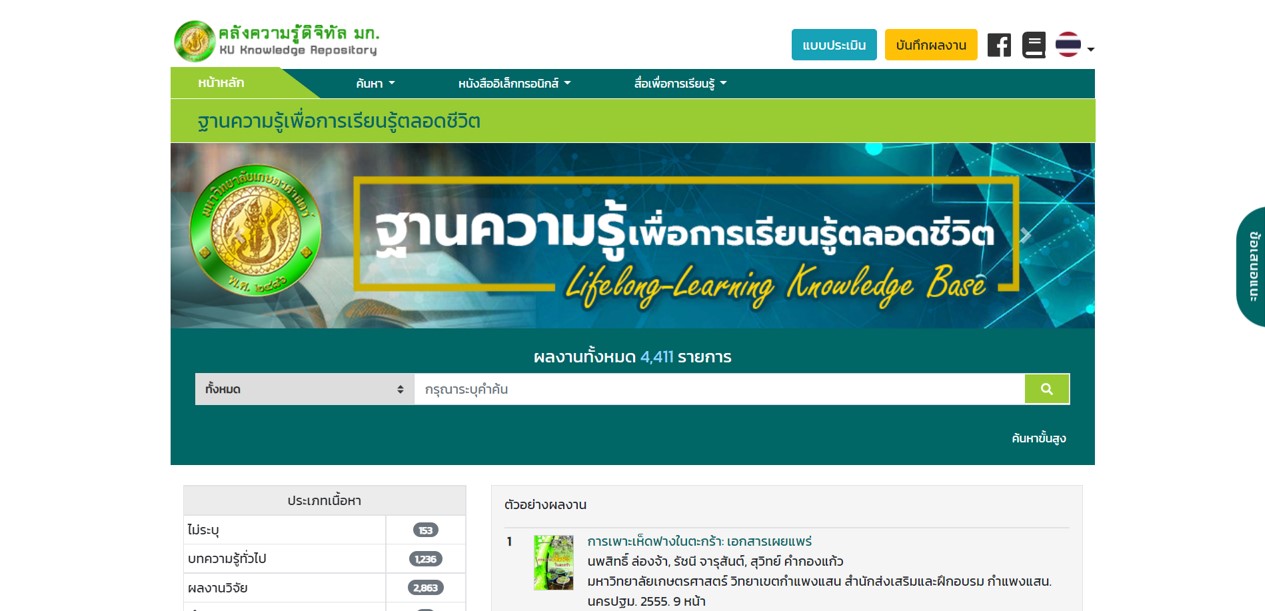Select the ไม่ระบุ content type row
Image resolution: width=1265 pixels, height=611 pixels.
tap(324, 530)
